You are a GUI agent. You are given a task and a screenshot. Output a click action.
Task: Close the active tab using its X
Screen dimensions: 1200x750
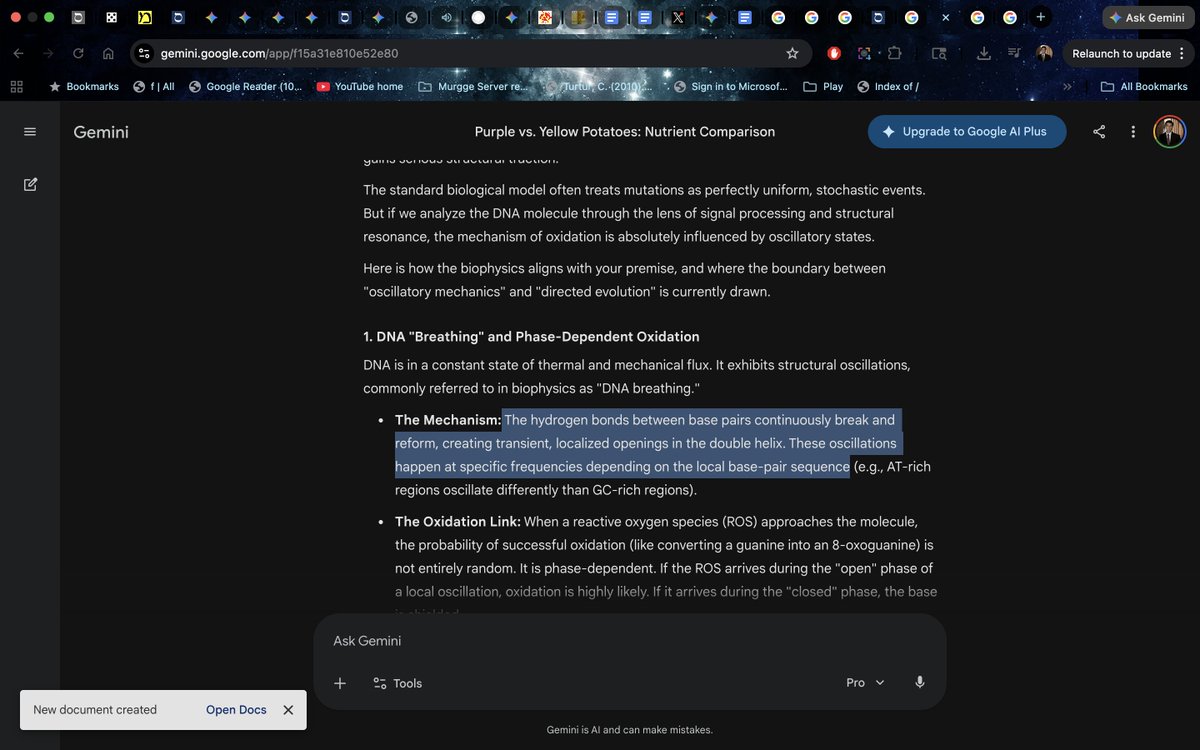pos(946,17)
